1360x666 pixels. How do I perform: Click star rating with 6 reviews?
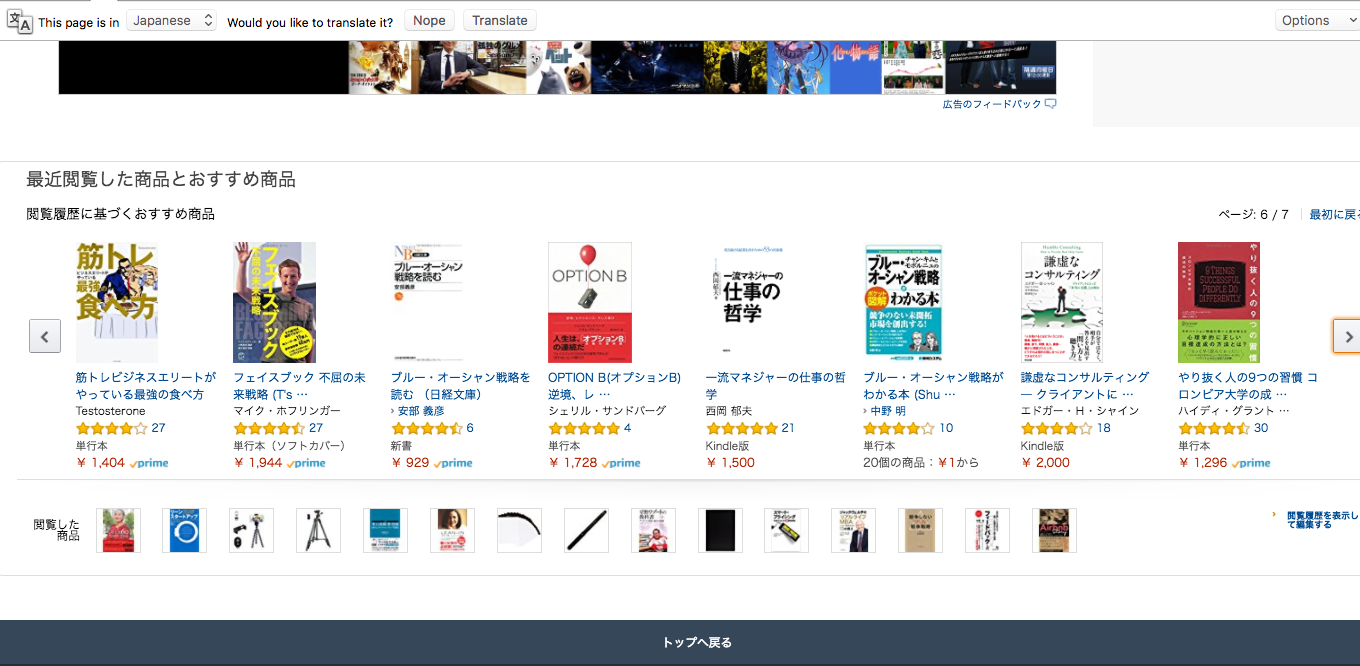[426, 428]
